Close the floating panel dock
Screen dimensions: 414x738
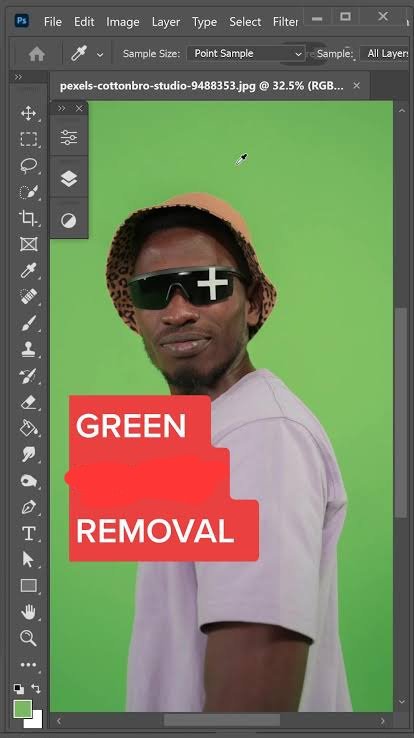(x=79, y=109)
